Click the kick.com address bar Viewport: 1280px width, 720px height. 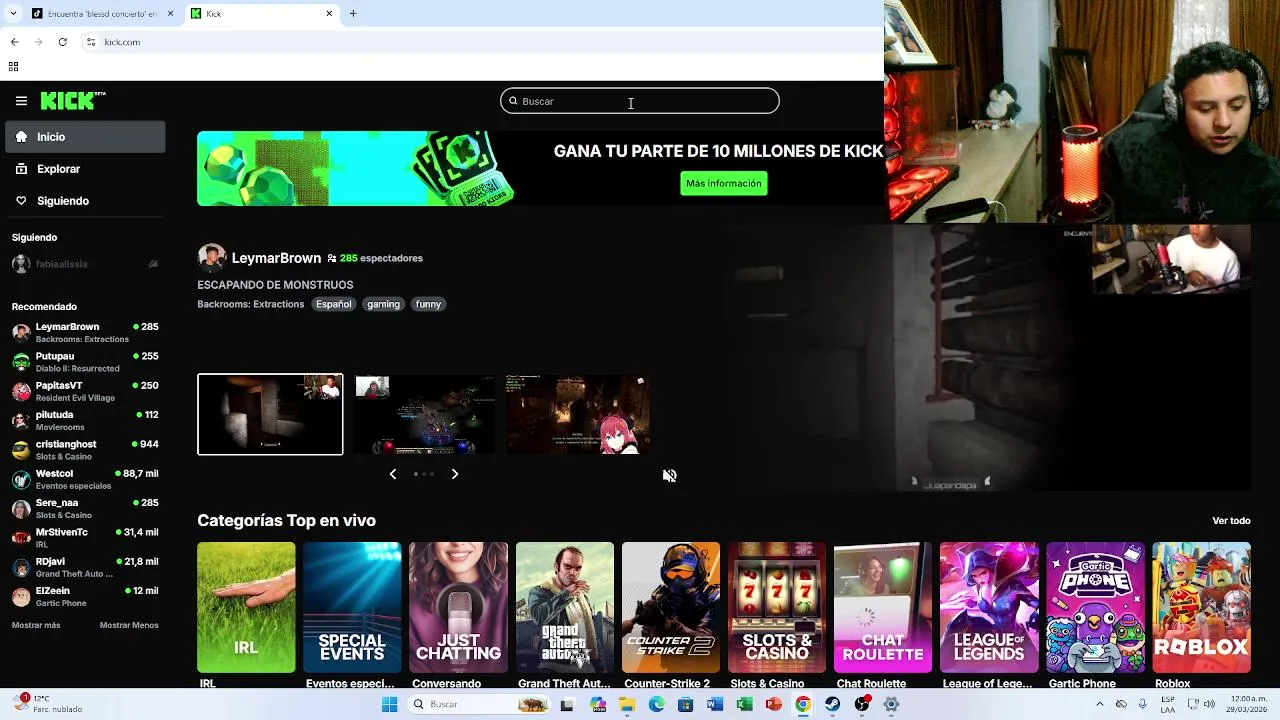point(480,42)
